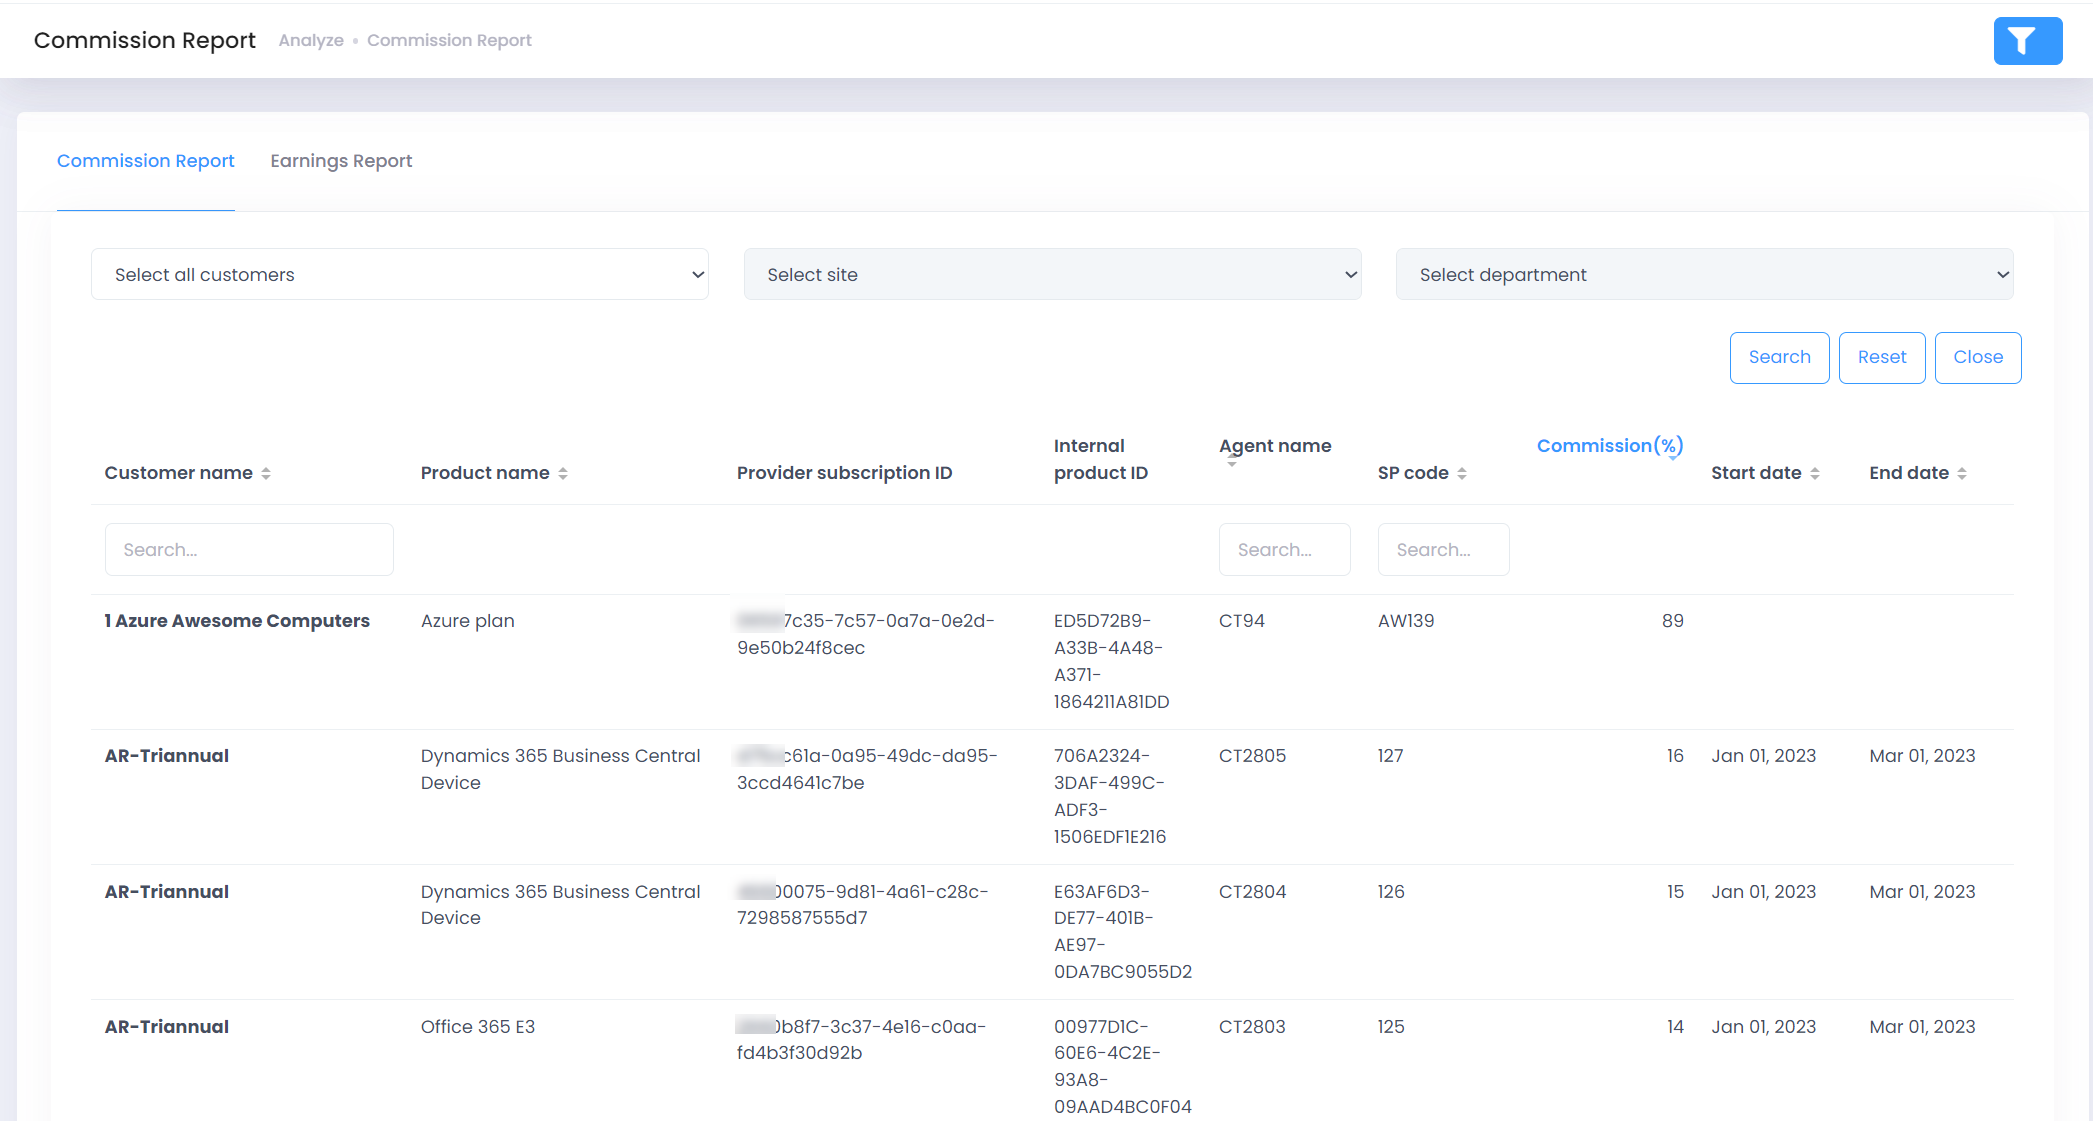This screenshot has height=1121, width=2093.
Task: Focus the Agent name search field
Action: [x=1284, y=549]
